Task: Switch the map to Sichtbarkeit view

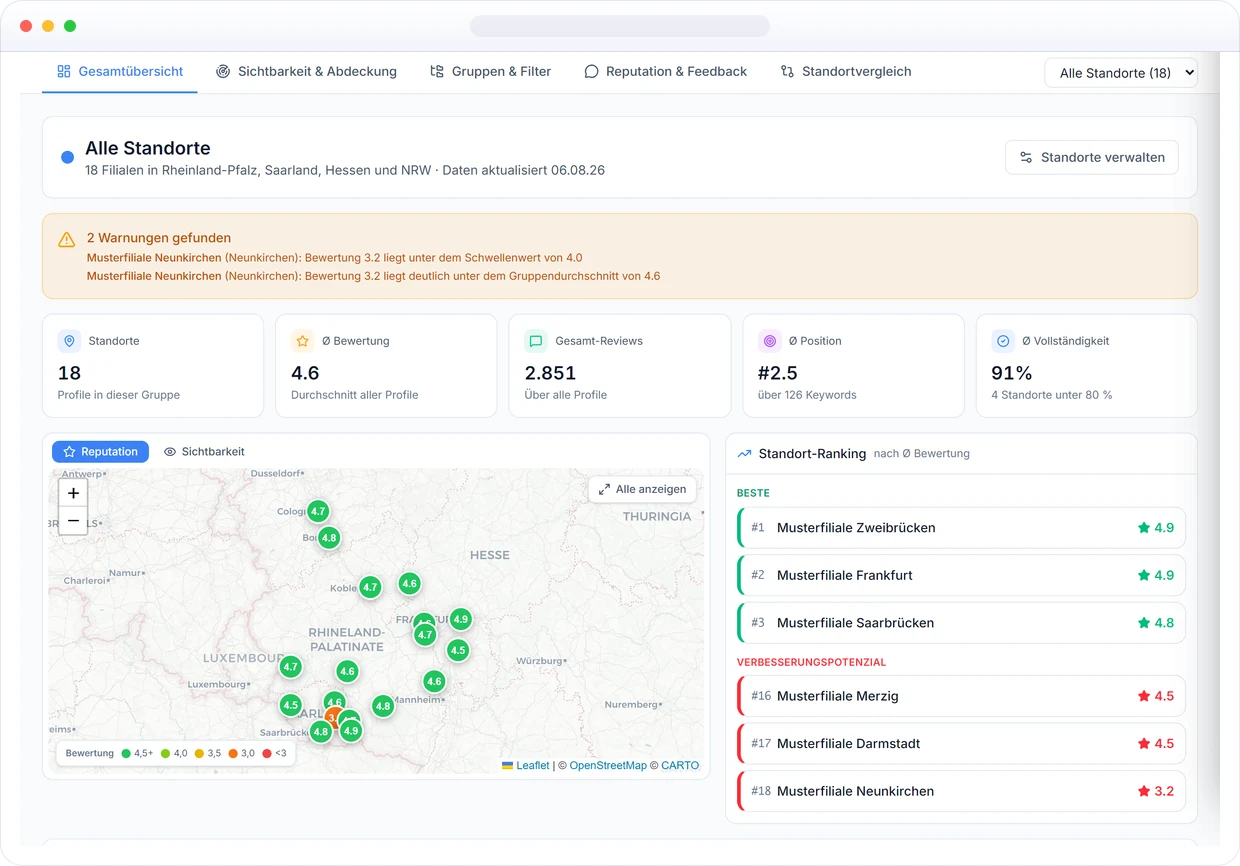Action: coord(204,452)
